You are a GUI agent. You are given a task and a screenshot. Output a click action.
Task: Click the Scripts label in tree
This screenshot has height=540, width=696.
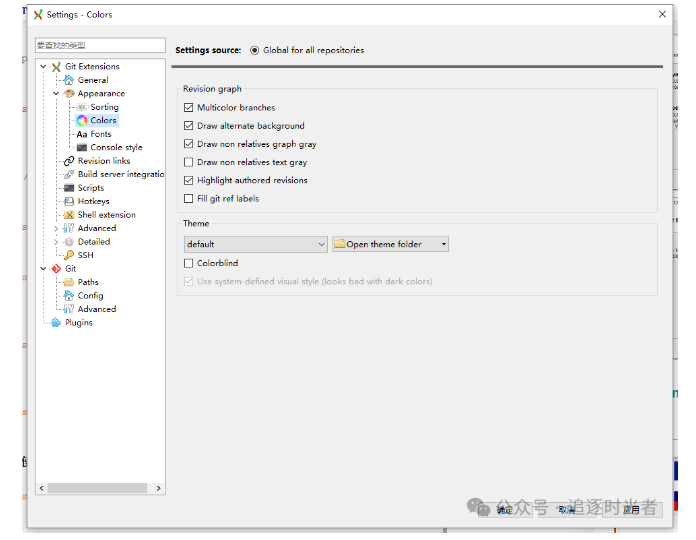point(91,188)
